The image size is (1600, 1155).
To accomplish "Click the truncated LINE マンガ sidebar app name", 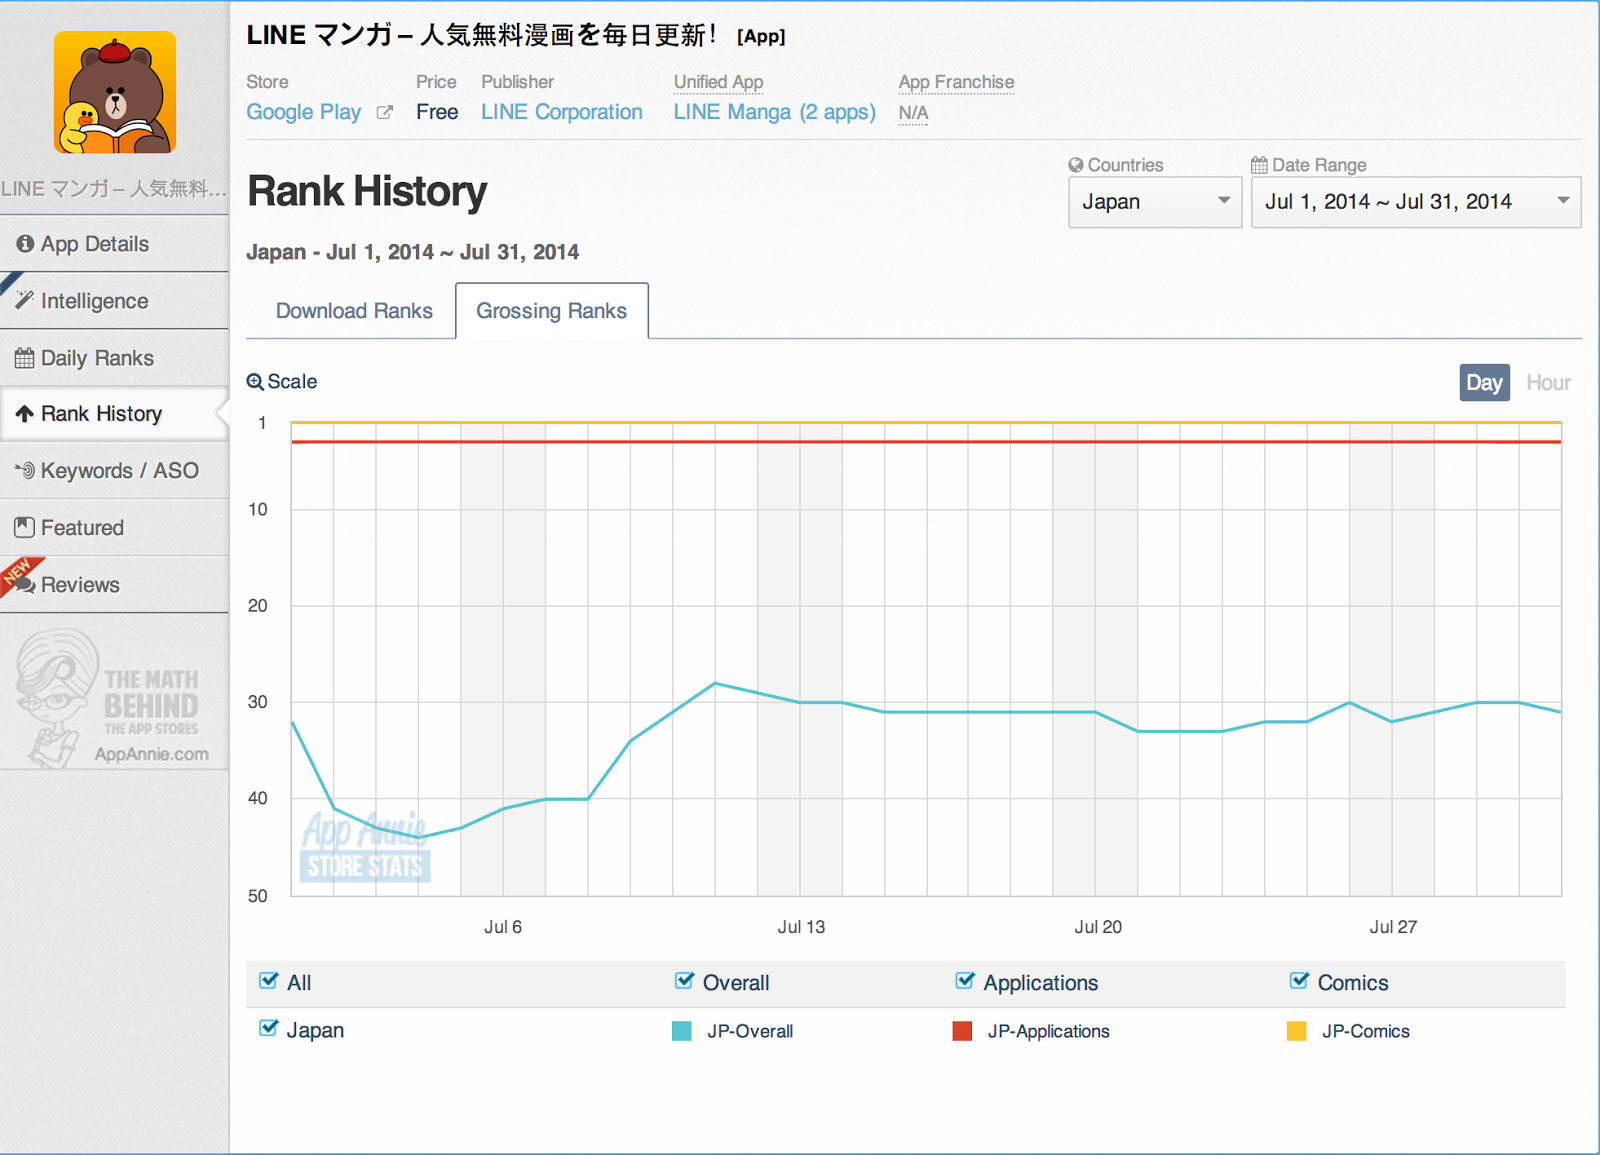I will coord(114,188).
